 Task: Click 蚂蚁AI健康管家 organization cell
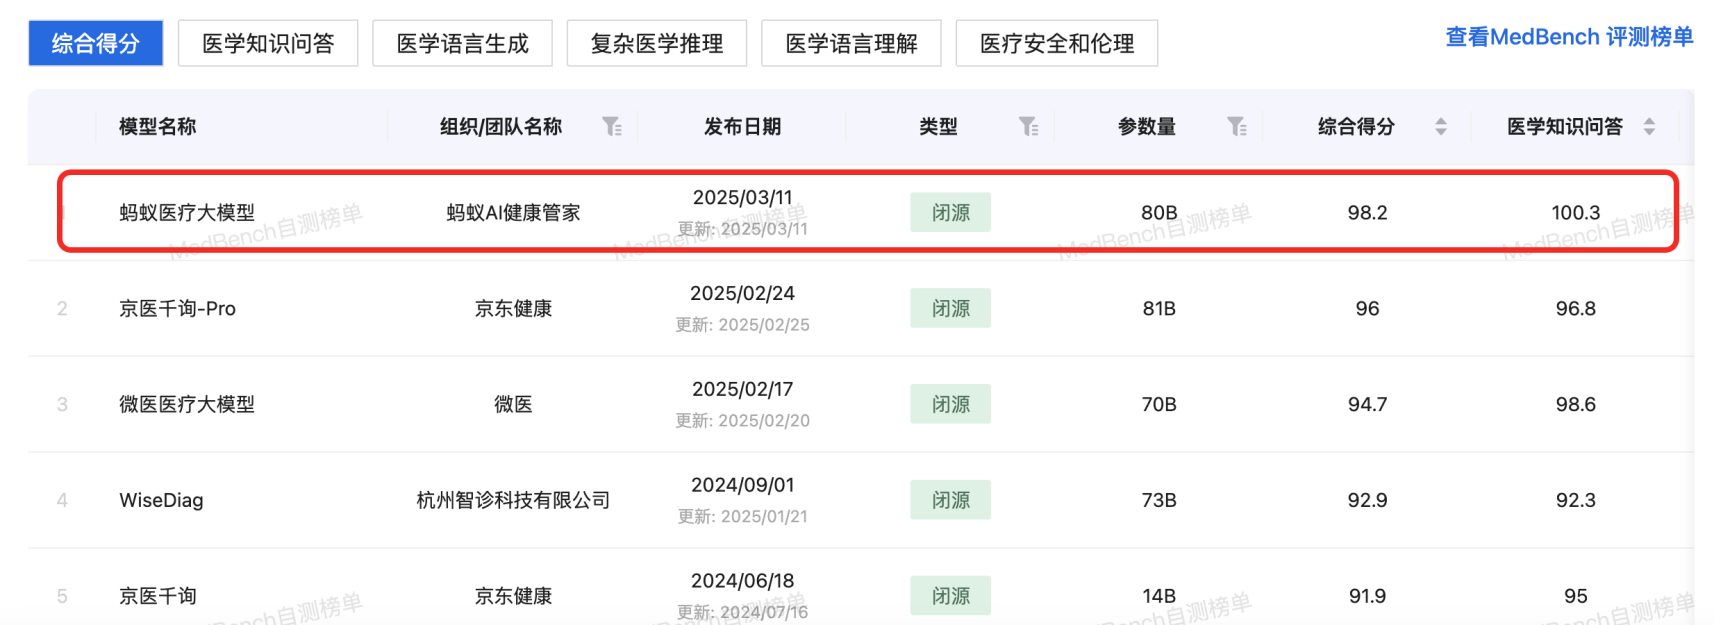point(513,212)
